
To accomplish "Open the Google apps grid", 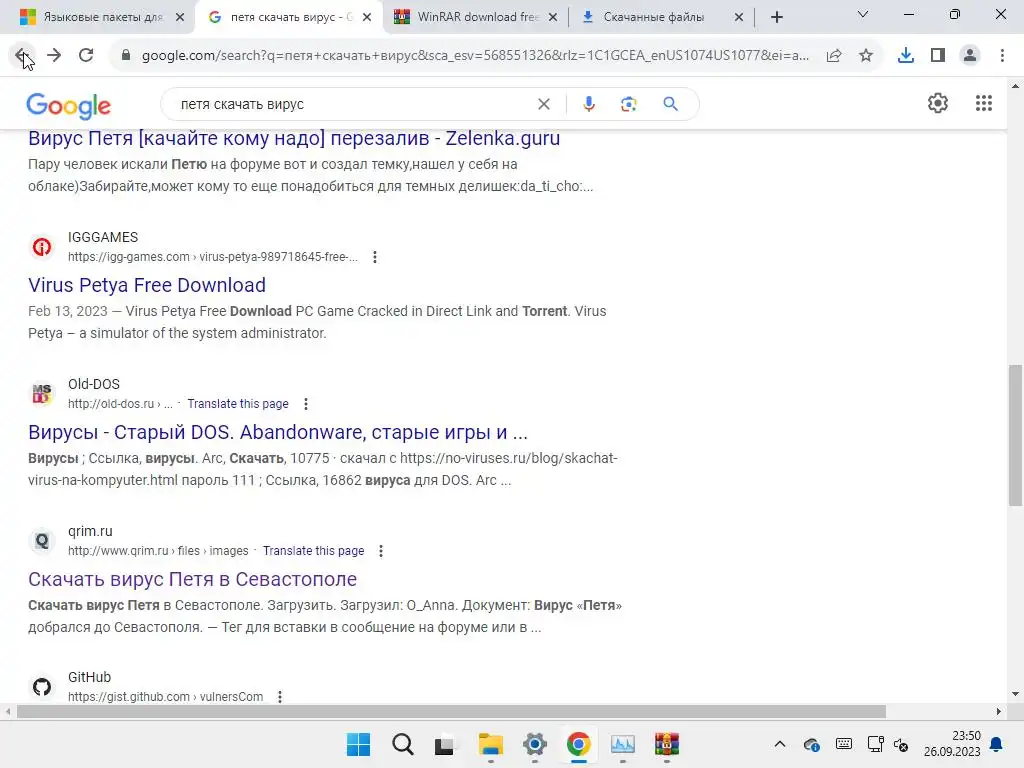I will 984,103.
